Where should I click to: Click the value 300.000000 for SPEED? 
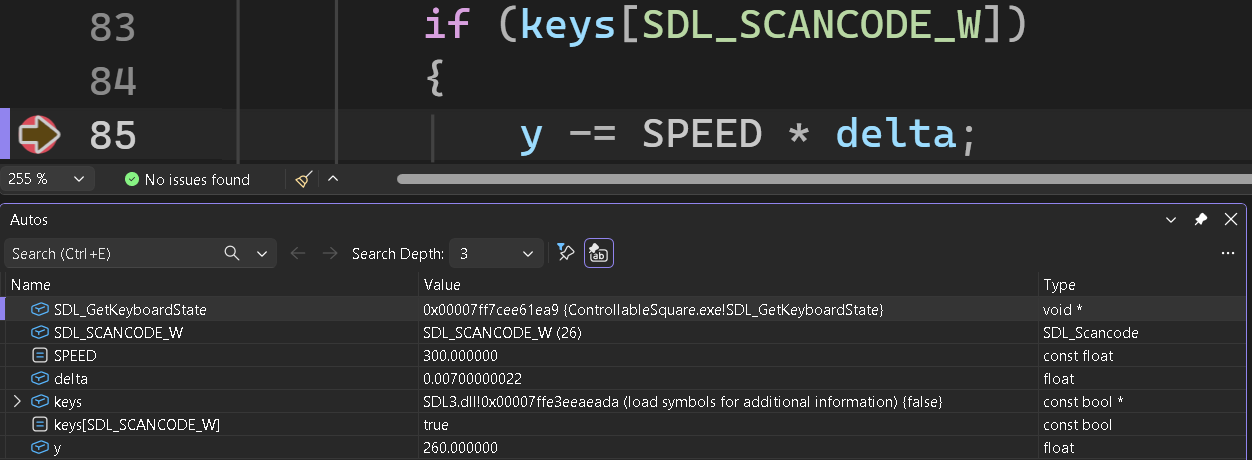click(x=461, y=356)
